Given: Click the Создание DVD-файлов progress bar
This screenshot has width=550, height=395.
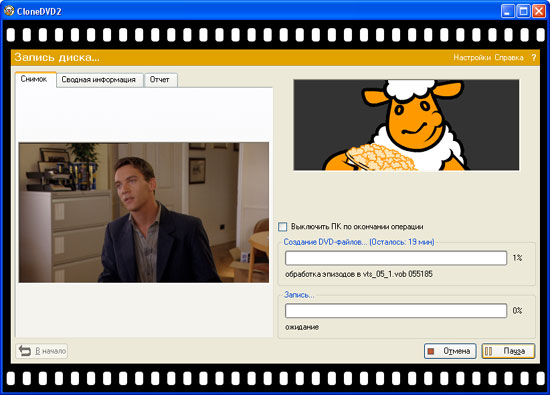Looking at the screenshot, I should (396, 258).
